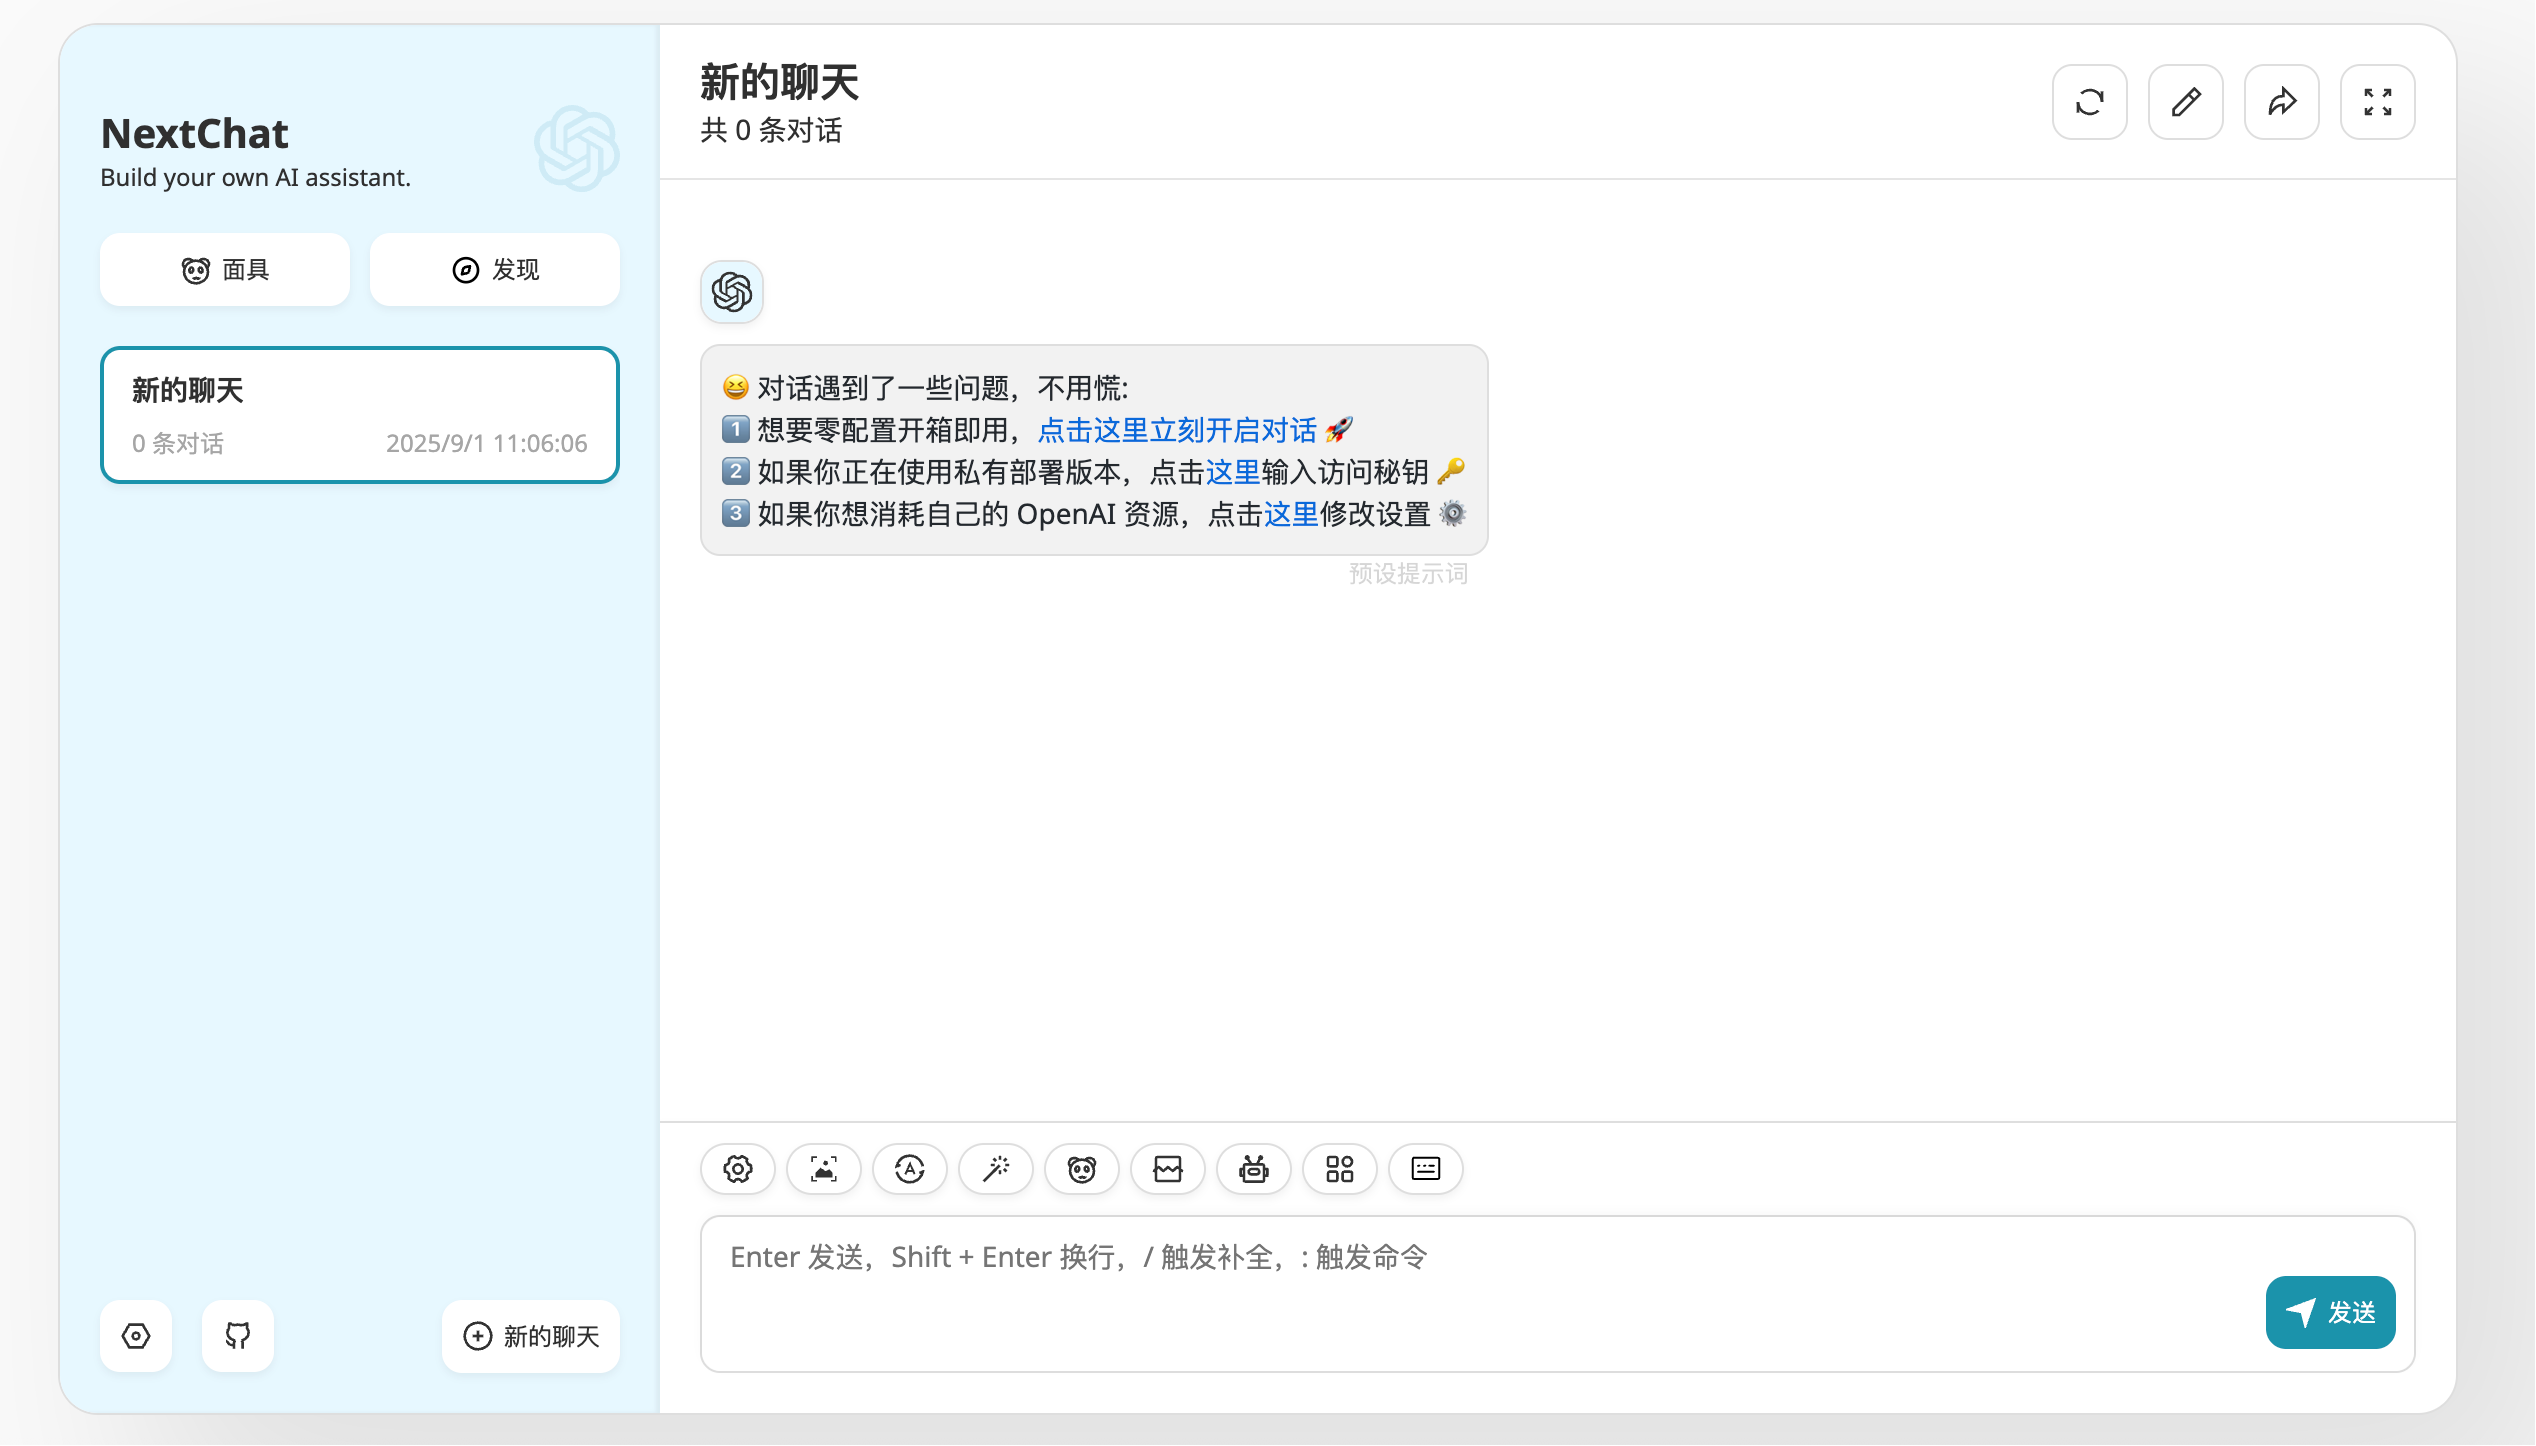Open sidebar settings hexagon icon
The width and height of the screenshot is (2536, 1446).
pyautogui.click(x=136, y=1337)
